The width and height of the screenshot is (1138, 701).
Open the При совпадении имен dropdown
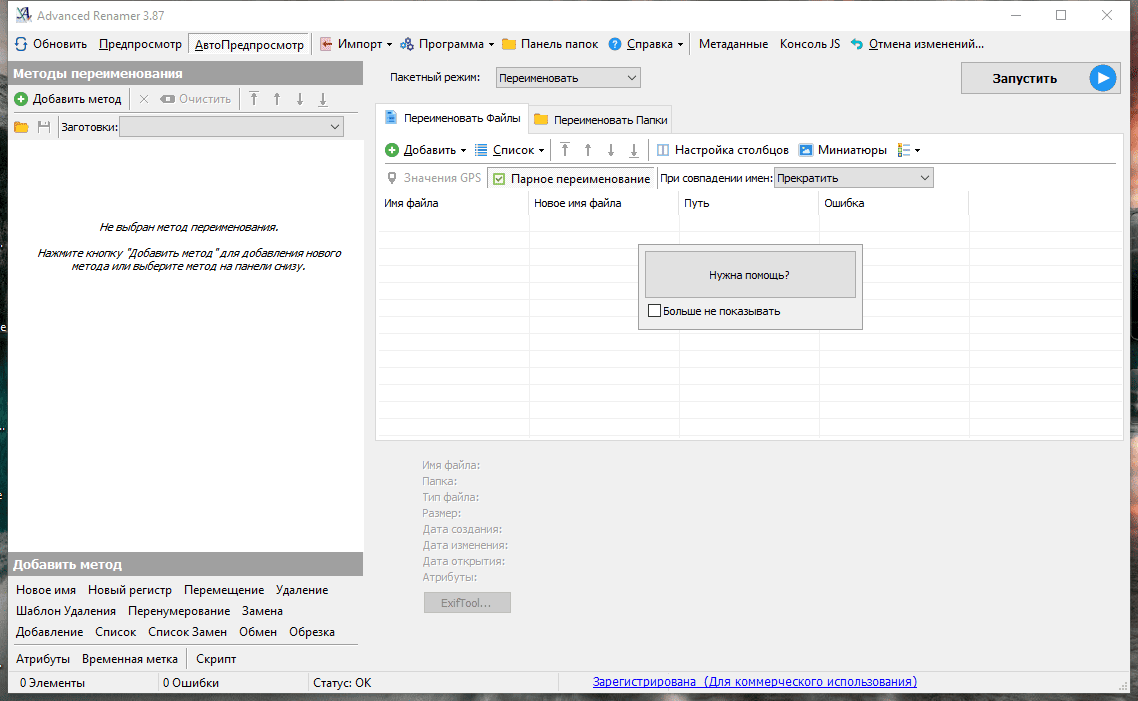pos(853,178)
